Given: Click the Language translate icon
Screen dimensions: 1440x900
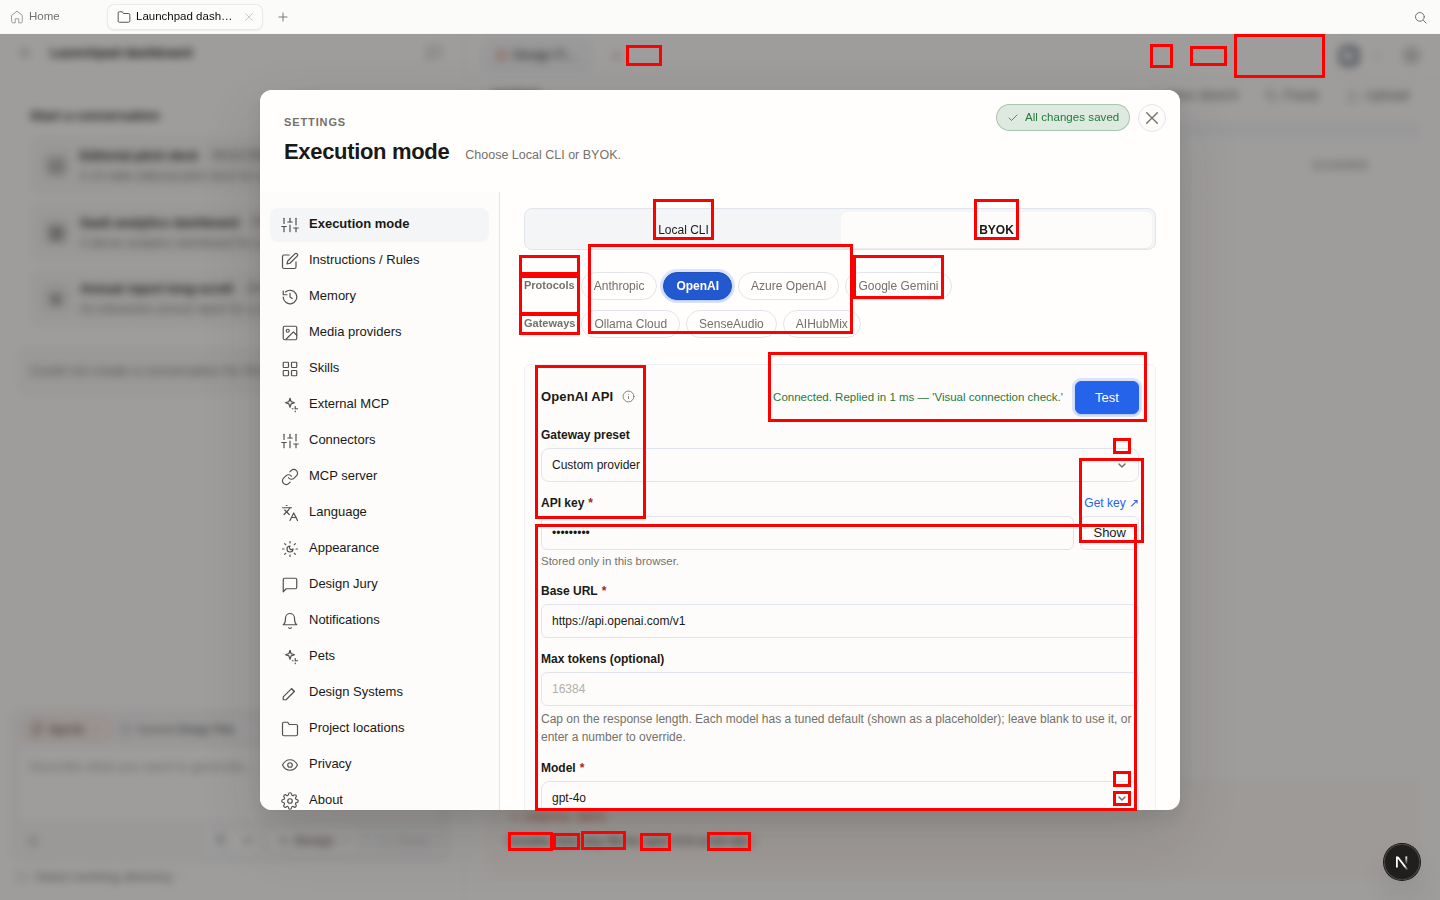Looking at the screenshot, I should [290, 513].
